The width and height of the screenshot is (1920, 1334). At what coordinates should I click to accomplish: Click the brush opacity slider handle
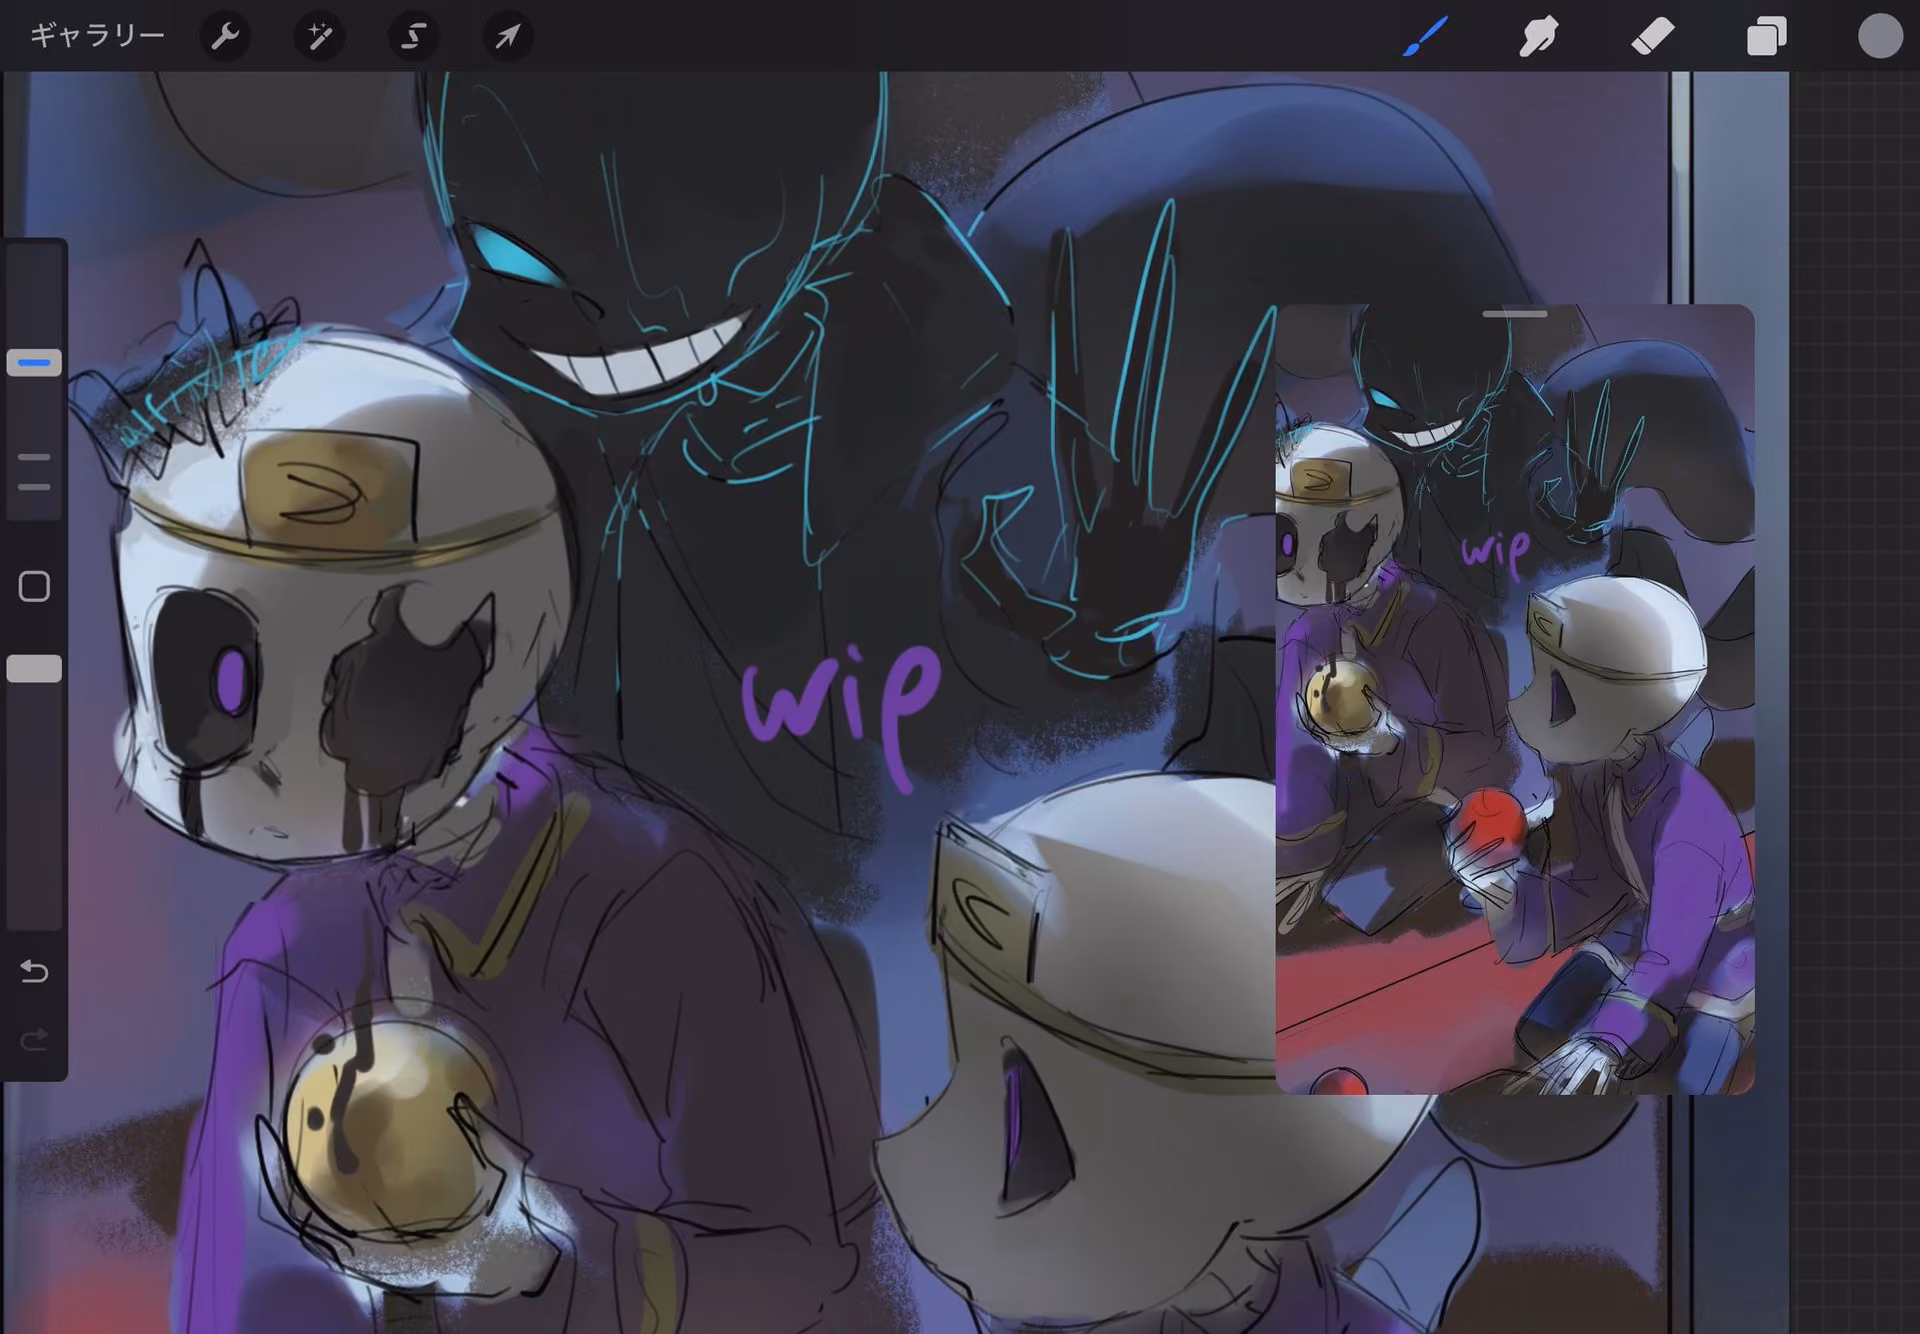[x=34, y=669]
